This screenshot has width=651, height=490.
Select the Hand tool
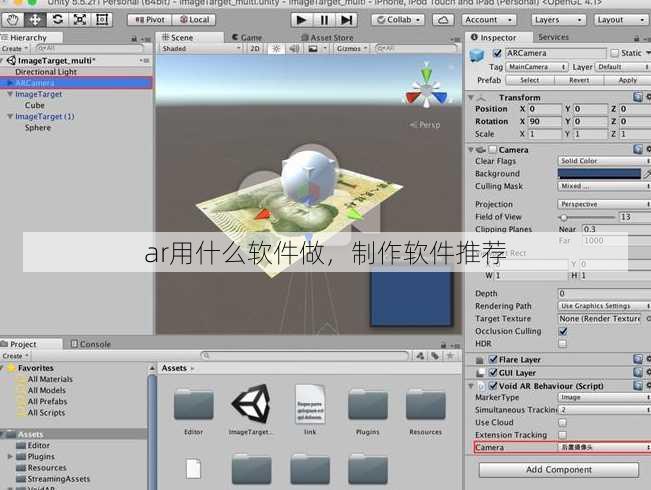(12, 20)
